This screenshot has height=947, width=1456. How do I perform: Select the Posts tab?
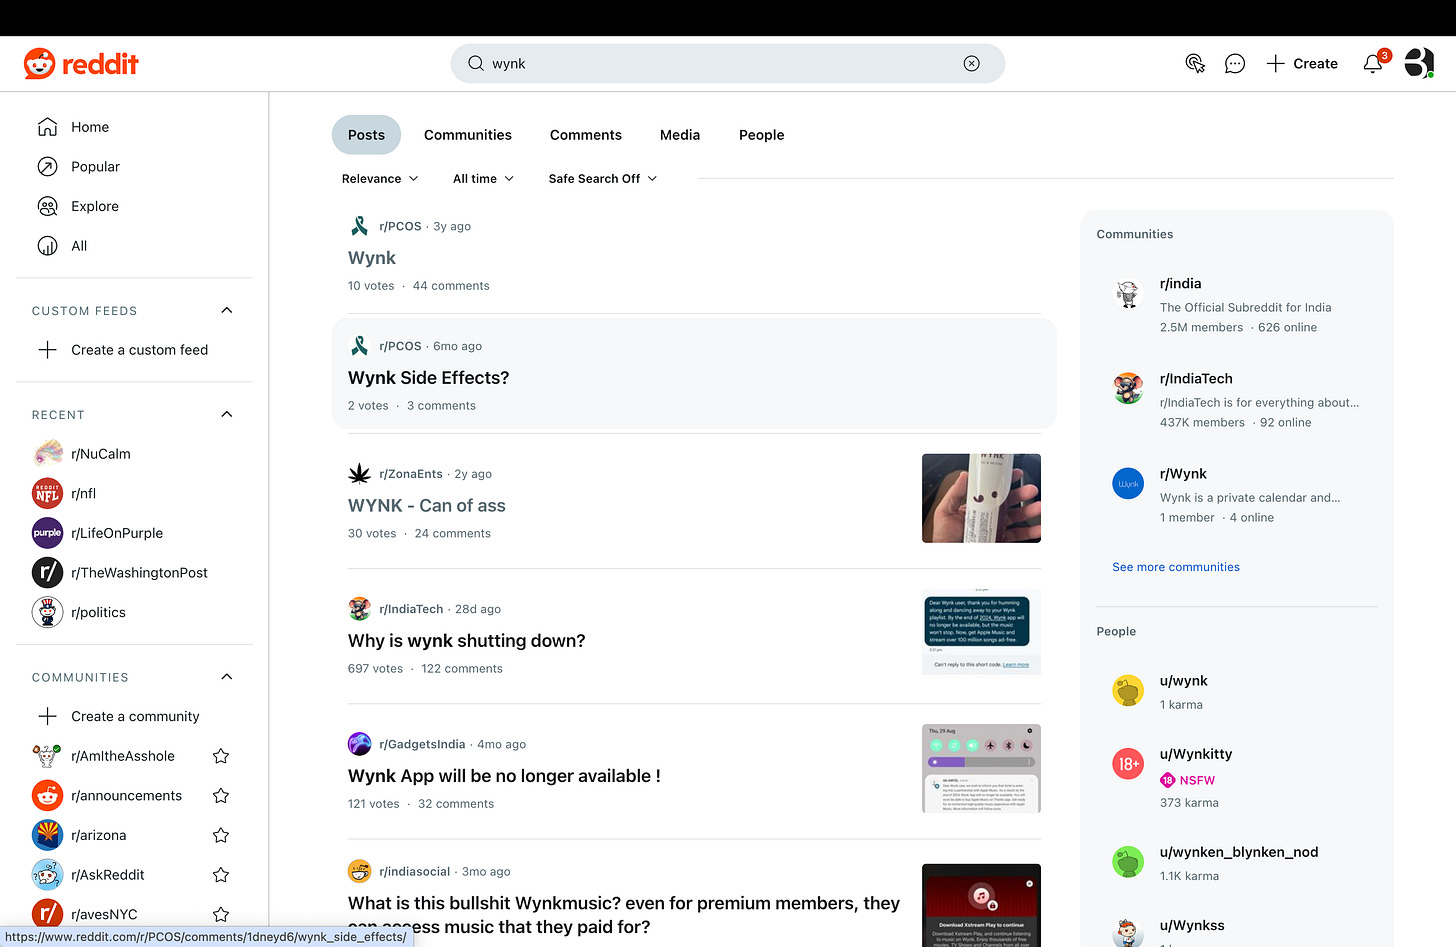366,135
